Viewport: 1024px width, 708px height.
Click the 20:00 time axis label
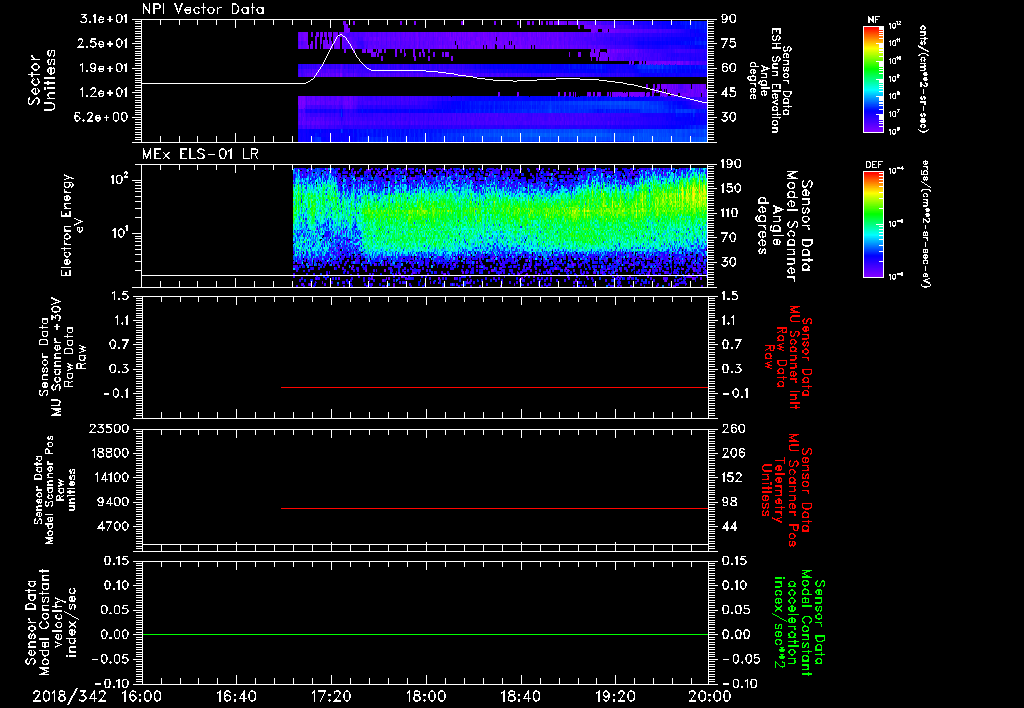[x=710, y=696]
